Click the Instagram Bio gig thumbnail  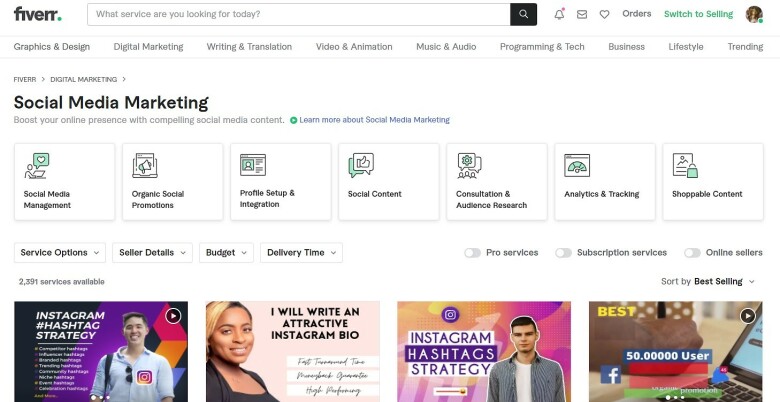(292, 351)
